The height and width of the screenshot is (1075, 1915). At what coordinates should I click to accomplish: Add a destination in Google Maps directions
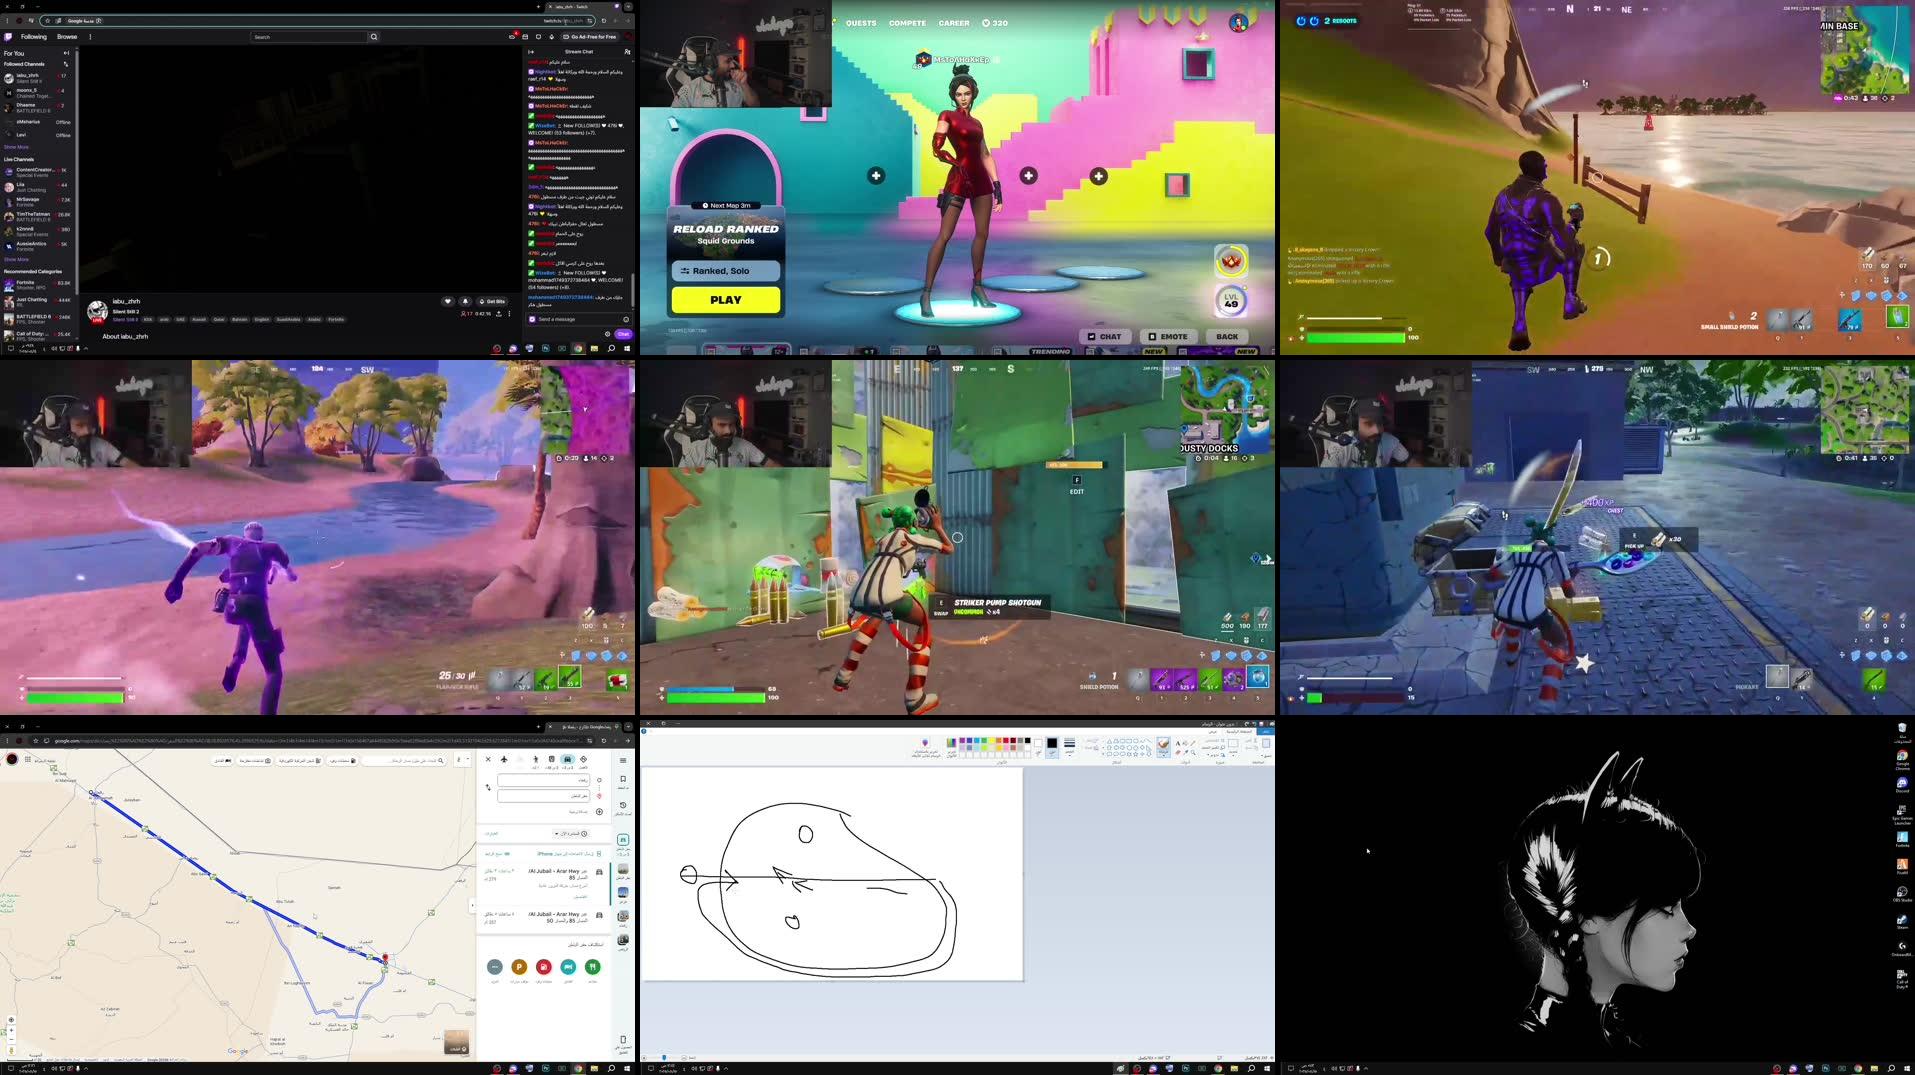[599, 812]
